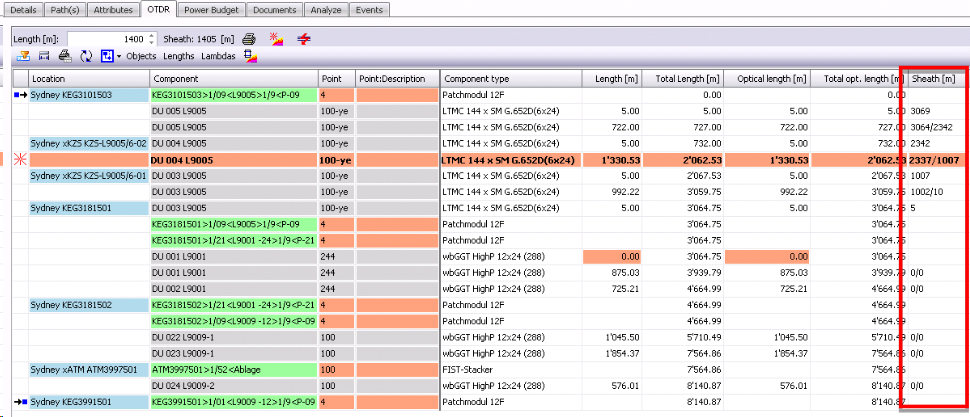Click the Total Length [m] column header
Image resolution: width=970 pixels, height=417 pixels.
coord(682,79)
